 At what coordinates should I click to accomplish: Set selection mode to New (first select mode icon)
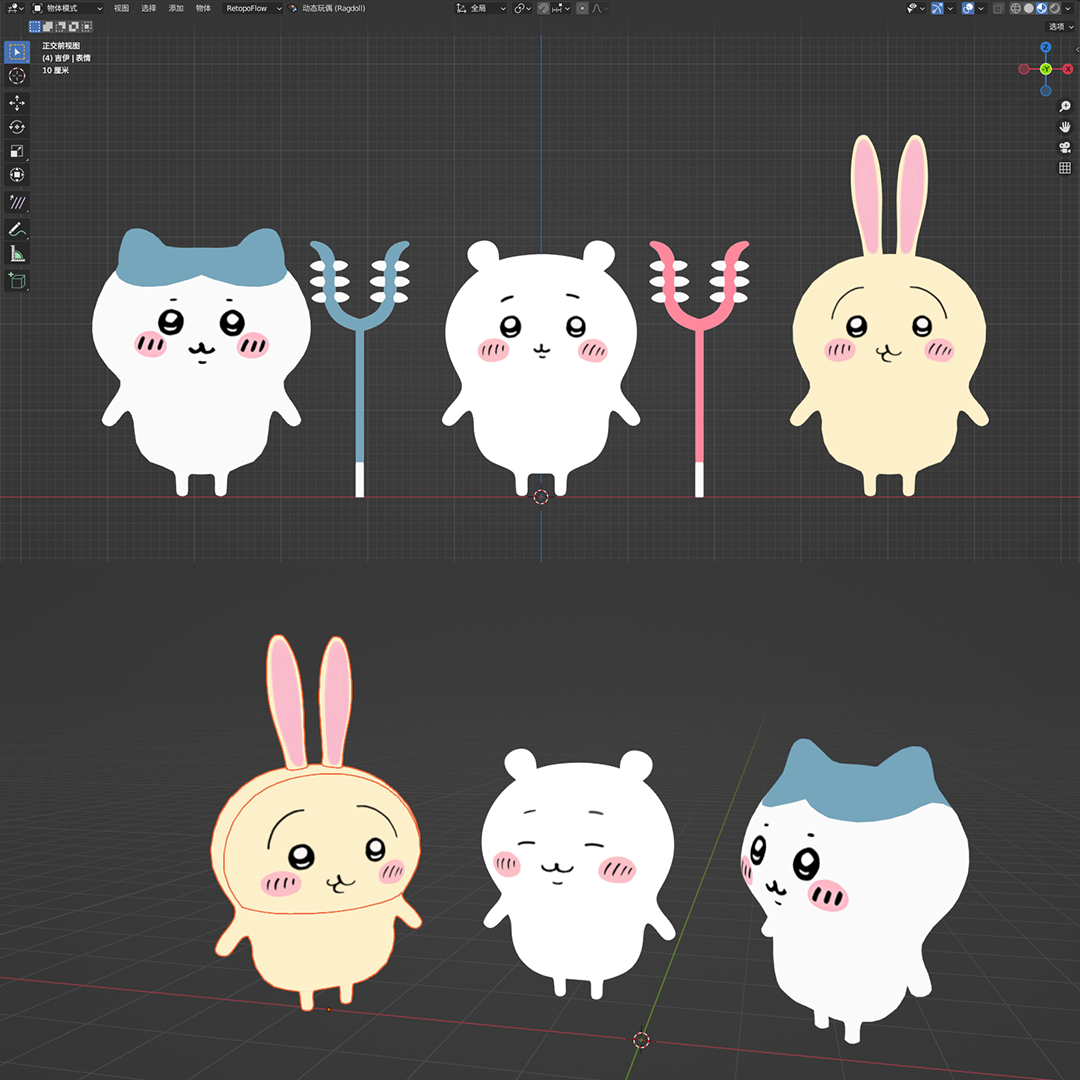[34, 27]
